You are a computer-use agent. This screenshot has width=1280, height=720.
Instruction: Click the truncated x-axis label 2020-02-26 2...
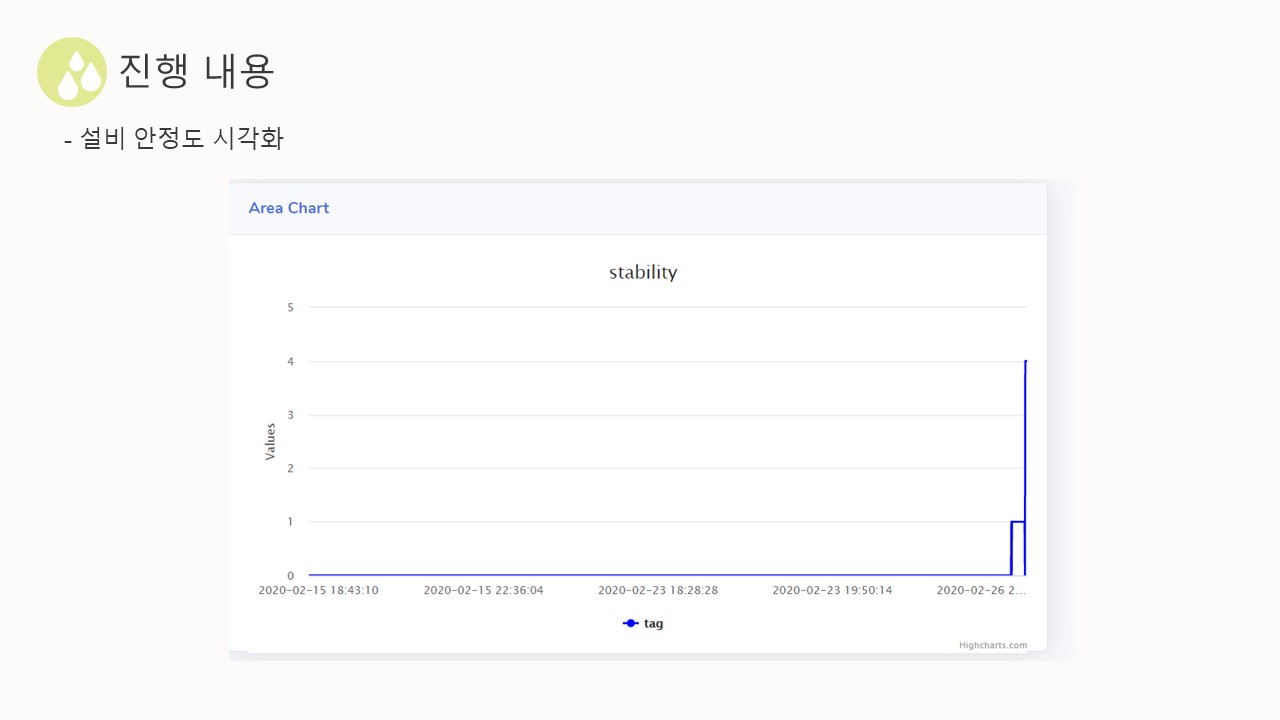[981, 590]
